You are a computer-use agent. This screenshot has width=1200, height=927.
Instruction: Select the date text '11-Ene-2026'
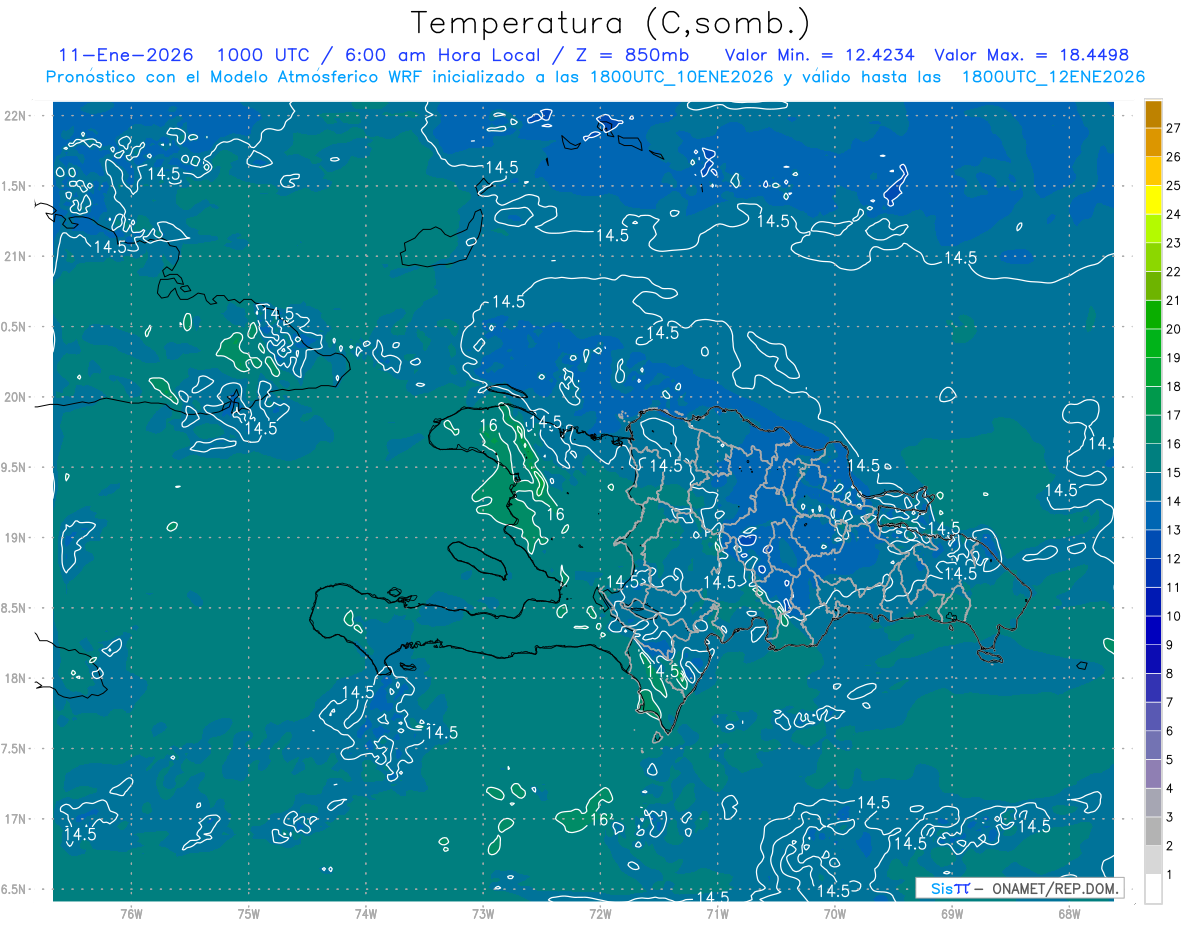[x=125, y=55]
